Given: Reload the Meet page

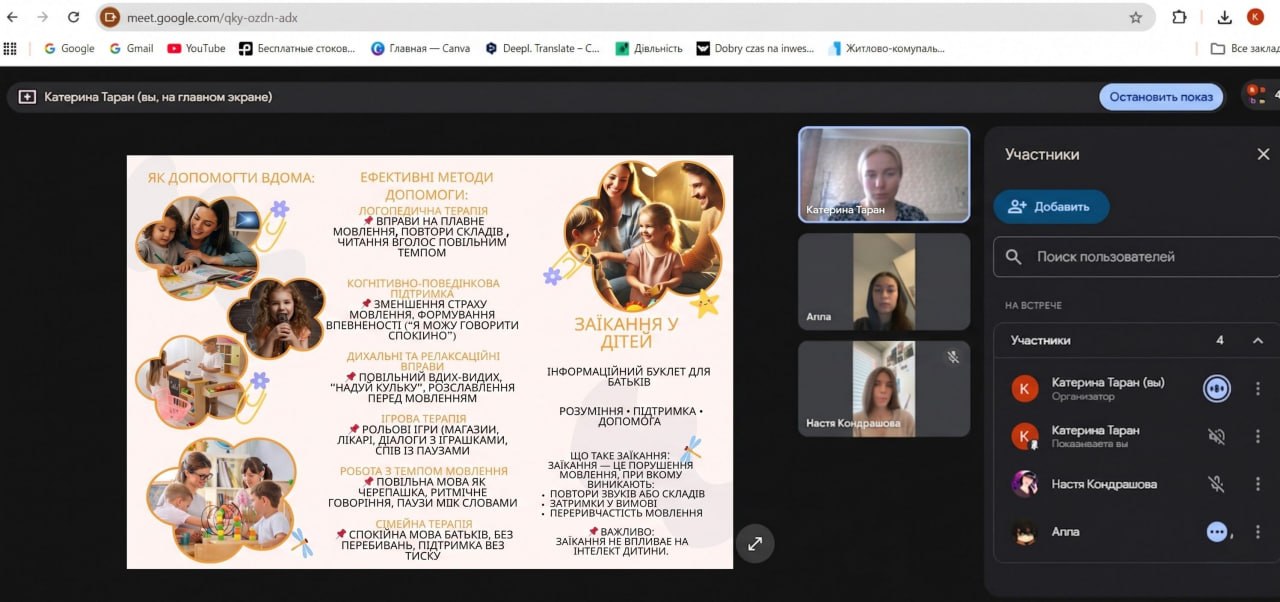Looking at the screenshot, I should point(74,17).
